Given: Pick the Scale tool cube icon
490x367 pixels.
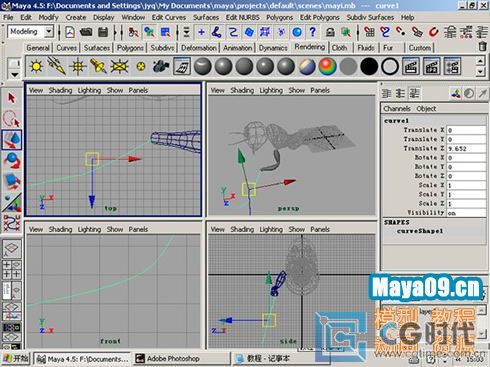Looking at the screenshot, I should 12,181.
